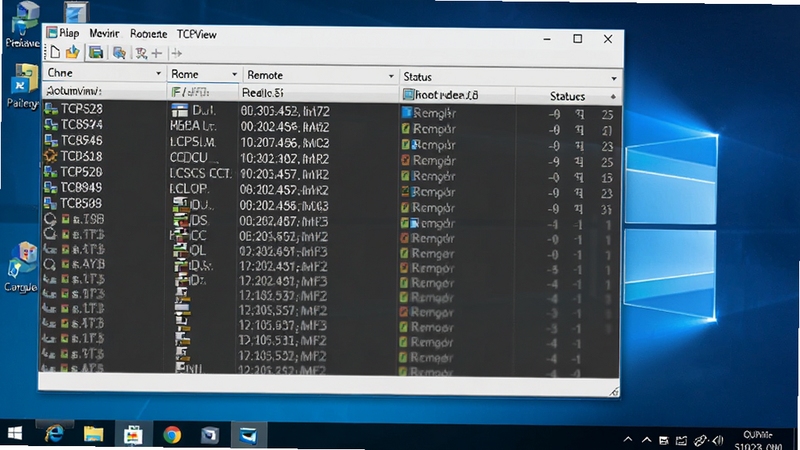
Task: Click the new document toolbar icon
Action: (55, 53)
